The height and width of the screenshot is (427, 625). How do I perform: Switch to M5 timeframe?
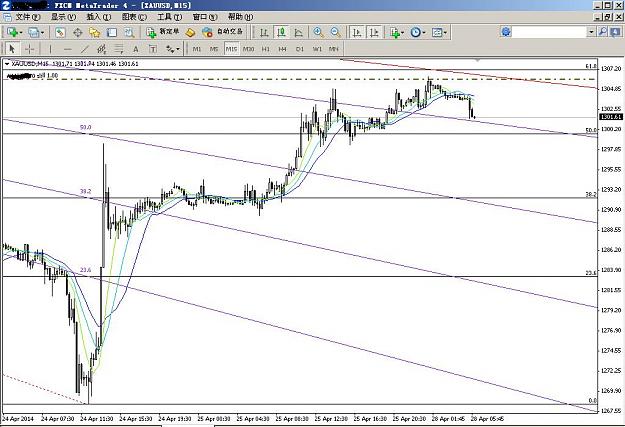point(214,49)
